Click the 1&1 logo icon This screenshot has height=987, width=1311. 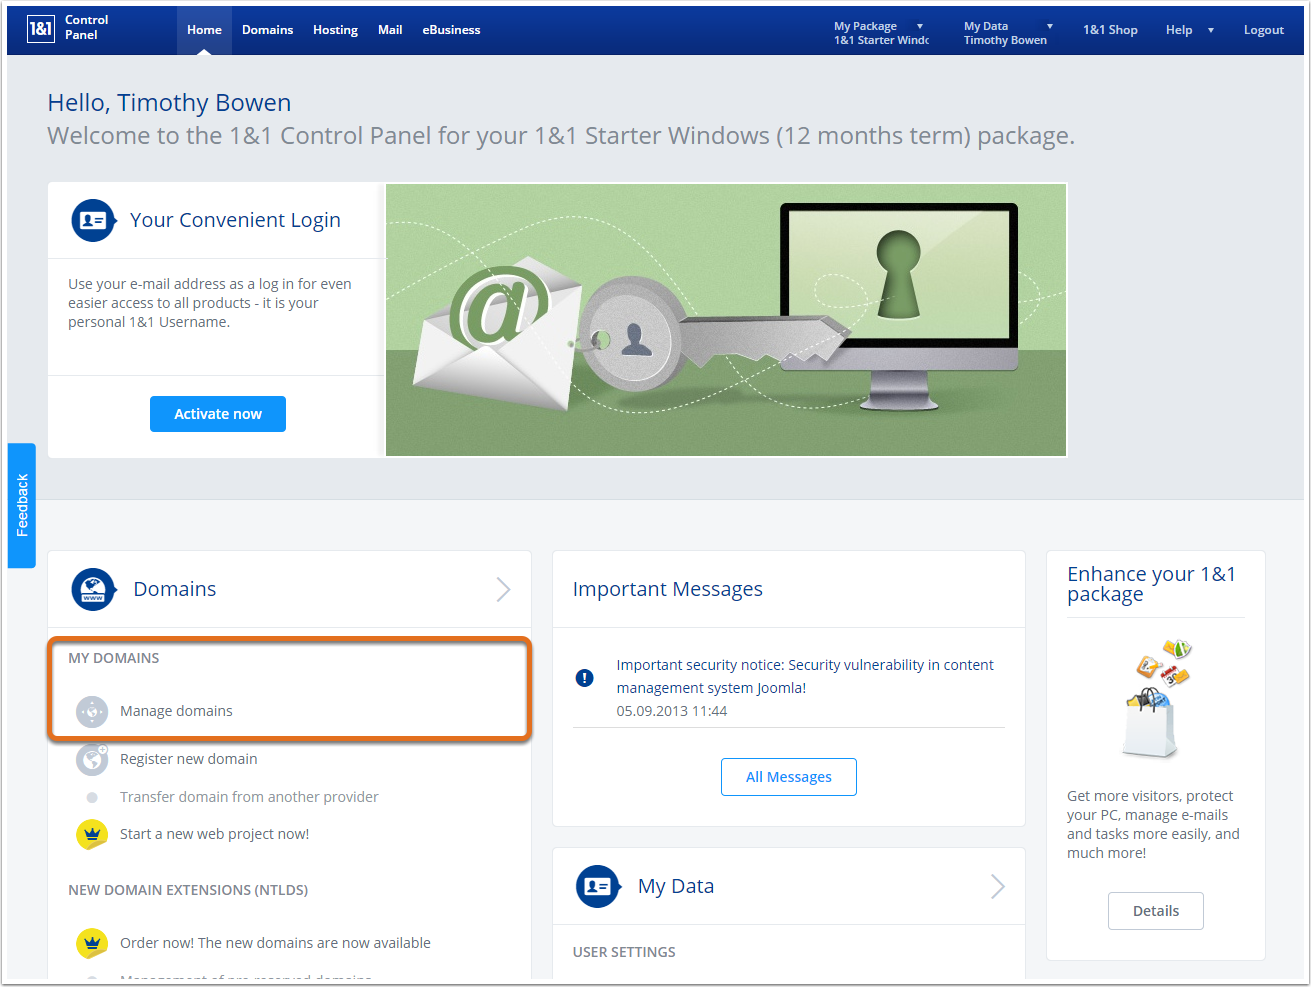[x=41, y=28]
